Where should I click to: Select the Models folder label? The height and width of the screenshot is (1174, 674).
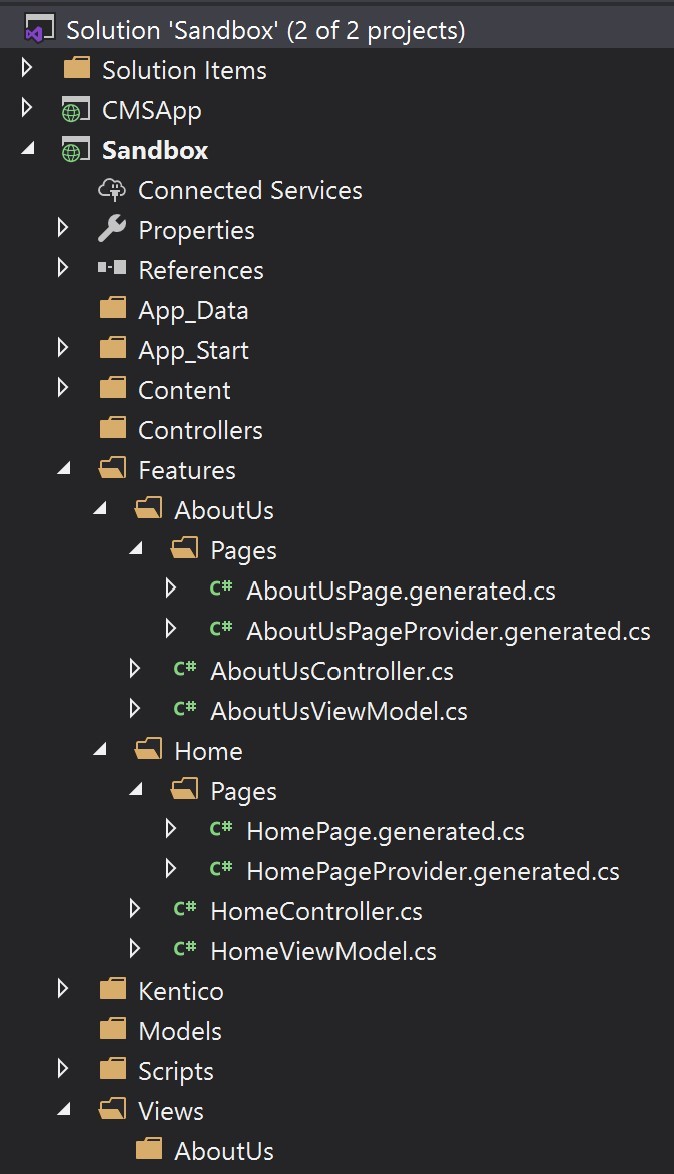coord(180,1031)
